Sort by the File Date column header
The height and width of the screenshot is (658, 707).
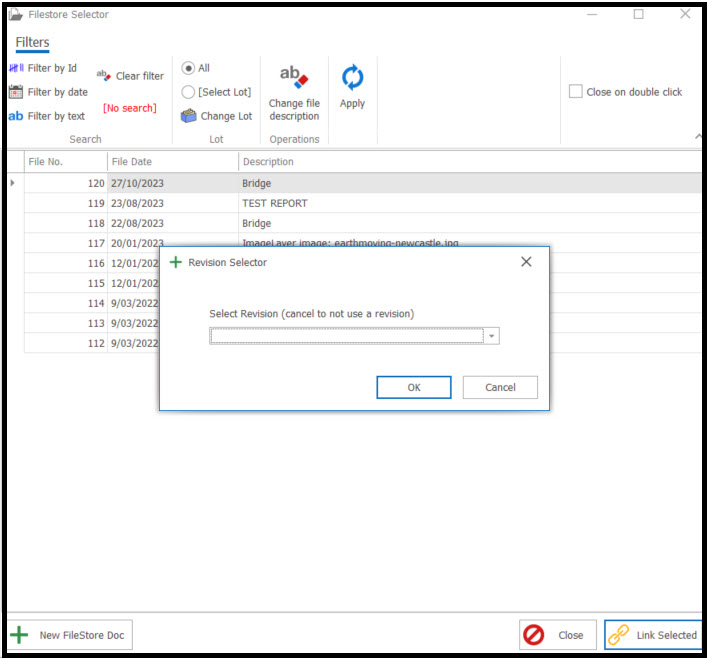172,162
